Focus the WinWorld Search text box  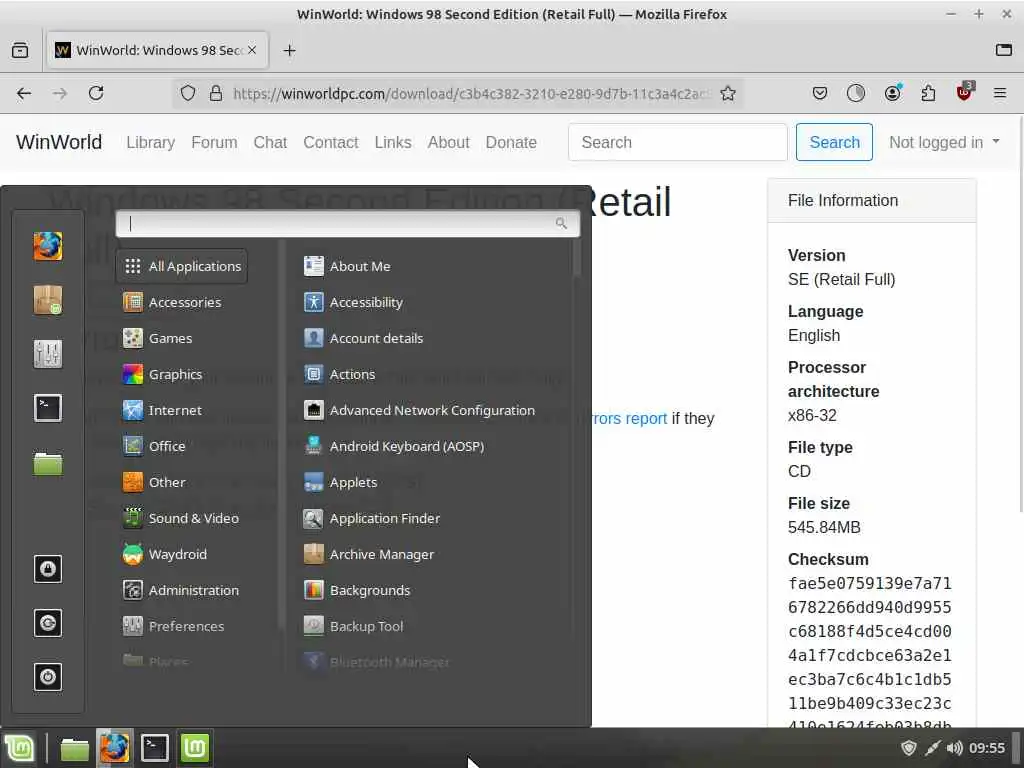click(678, 142)
